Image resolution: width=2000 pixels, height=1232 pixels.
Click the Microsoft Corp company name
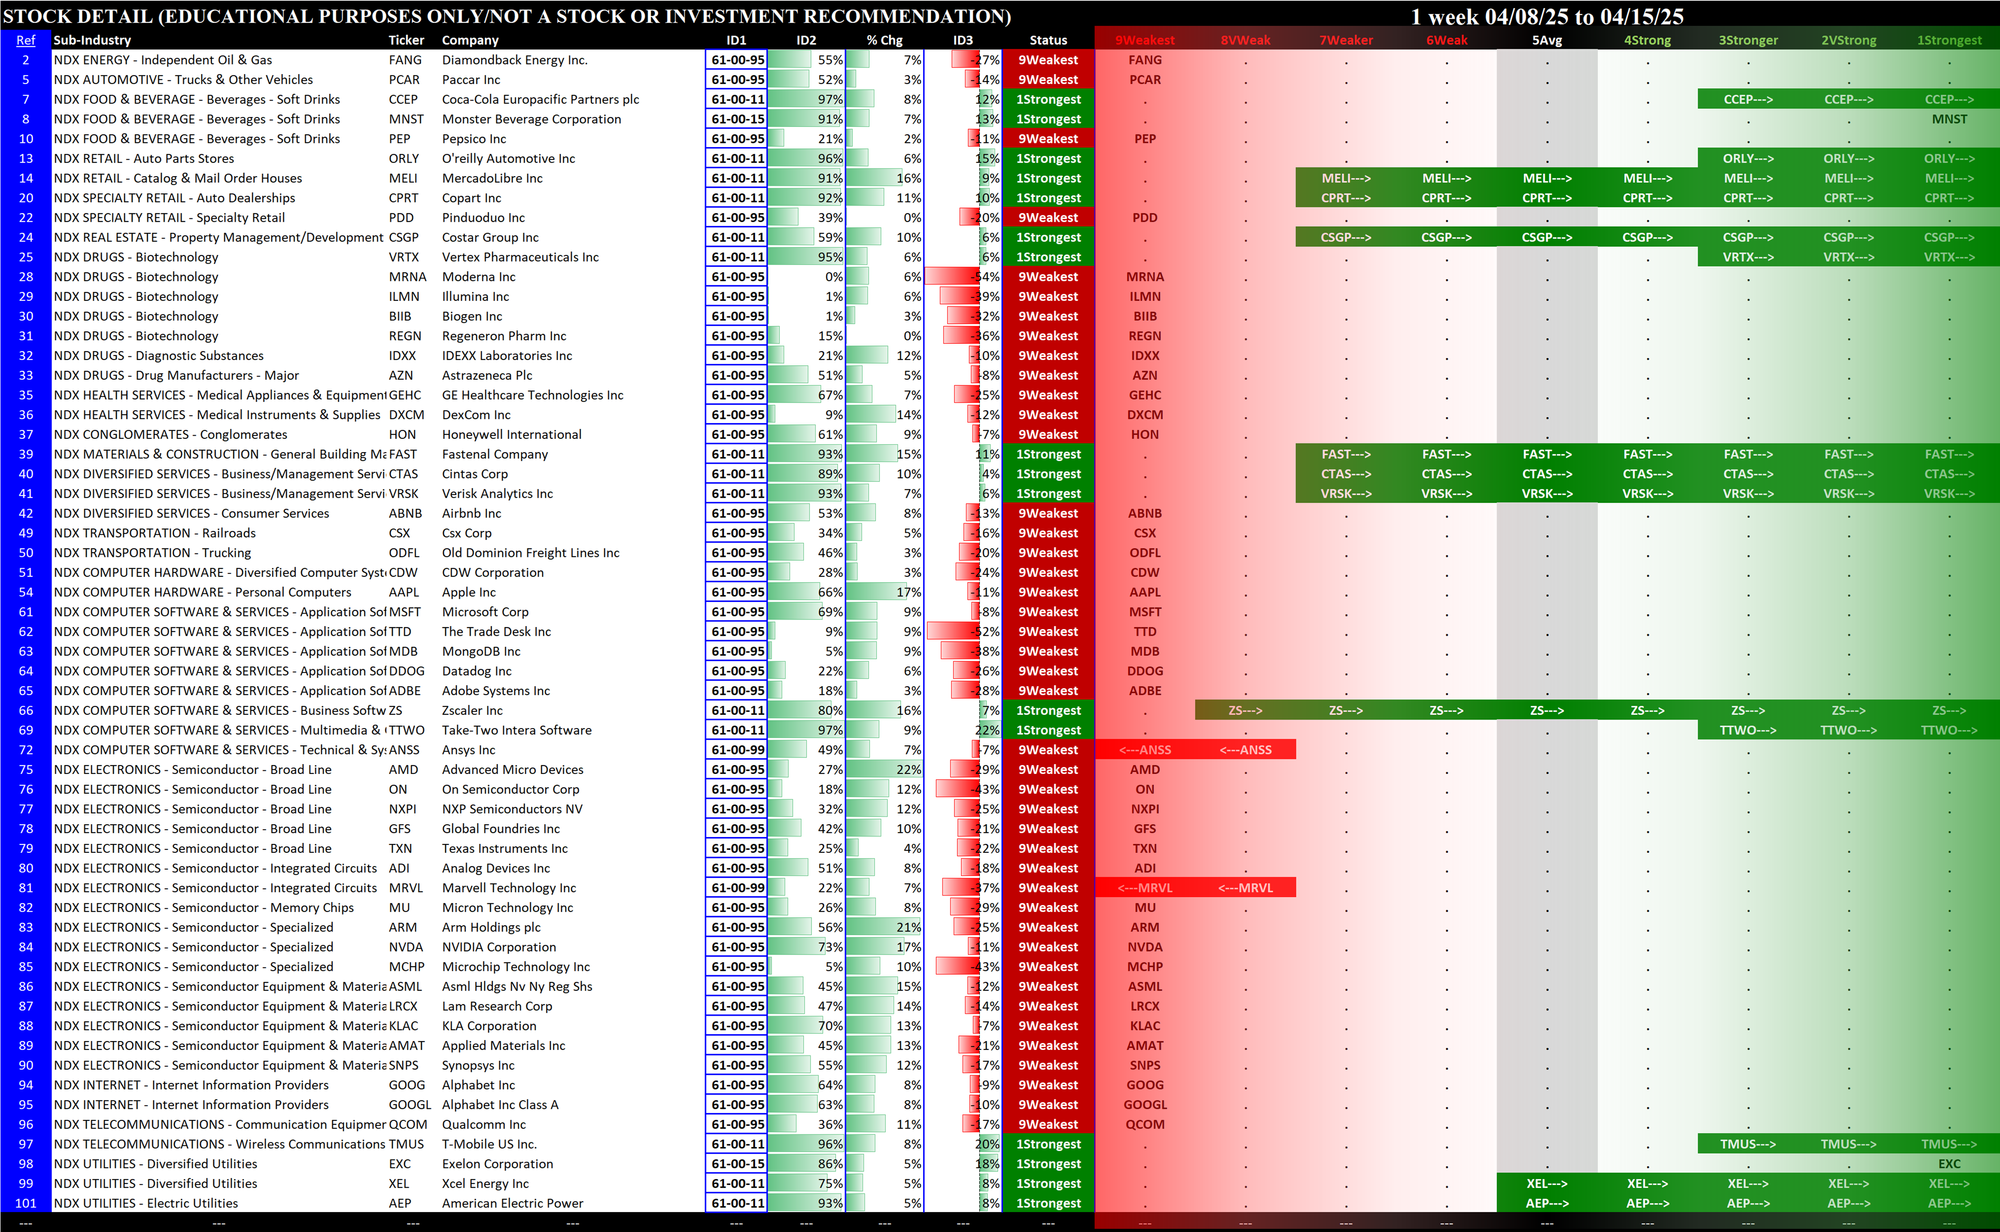click(485, 612)
